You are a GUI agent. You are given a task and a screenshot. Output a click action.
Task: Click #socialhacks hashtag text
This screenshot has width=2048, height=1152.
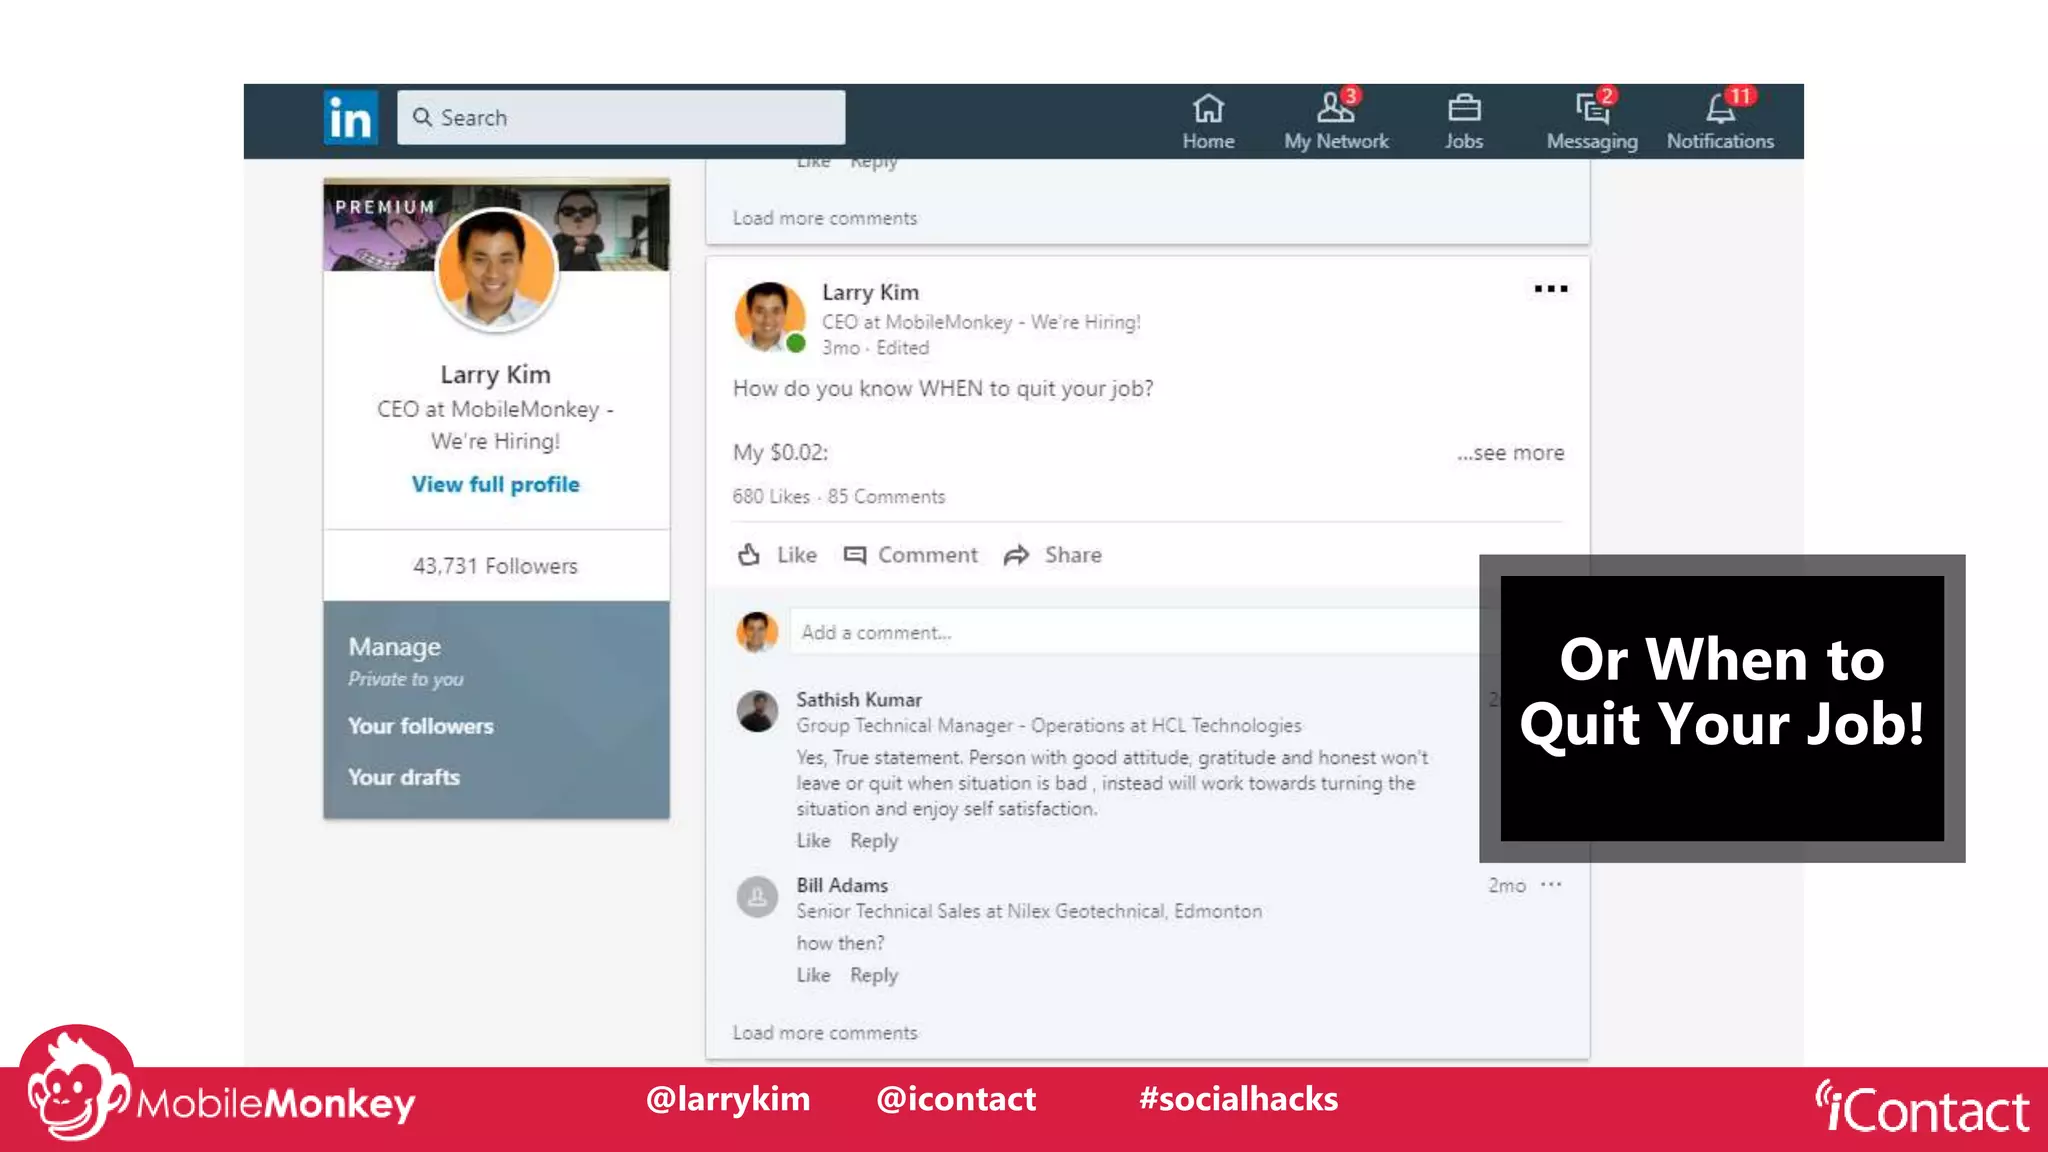click(1238, 1099)
